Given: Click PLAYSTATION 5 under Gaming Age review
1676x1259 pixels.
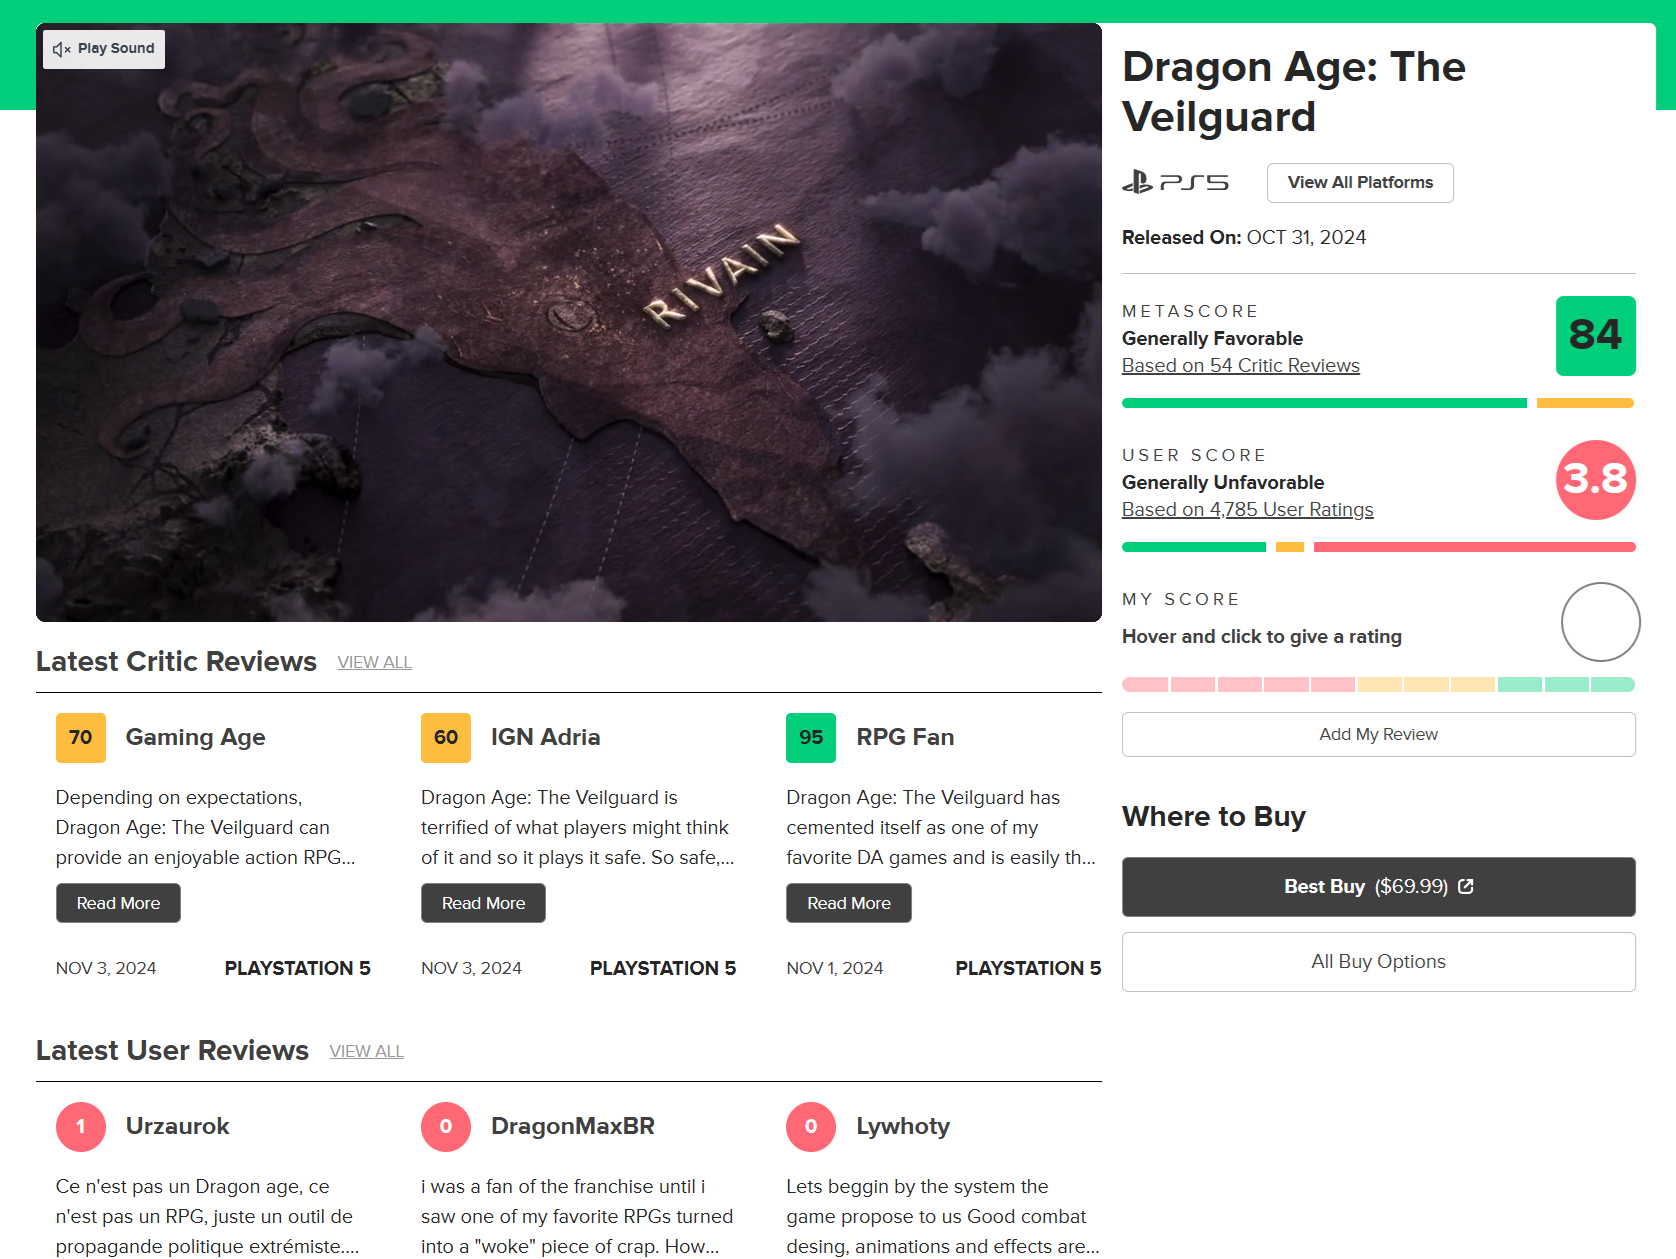Looking at the screenshot, I should [297, 968].
